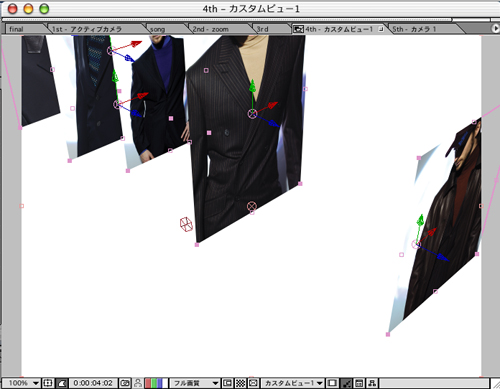Open the 100% magnification dropdown

pos(22,383)
